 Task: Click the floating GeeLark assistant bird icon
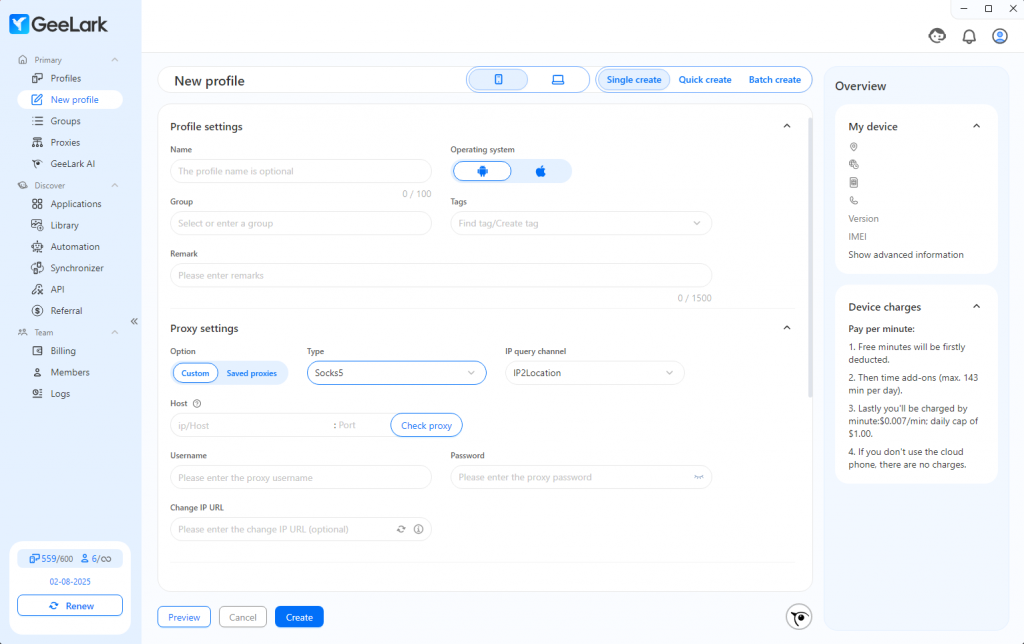pos(799,617)
